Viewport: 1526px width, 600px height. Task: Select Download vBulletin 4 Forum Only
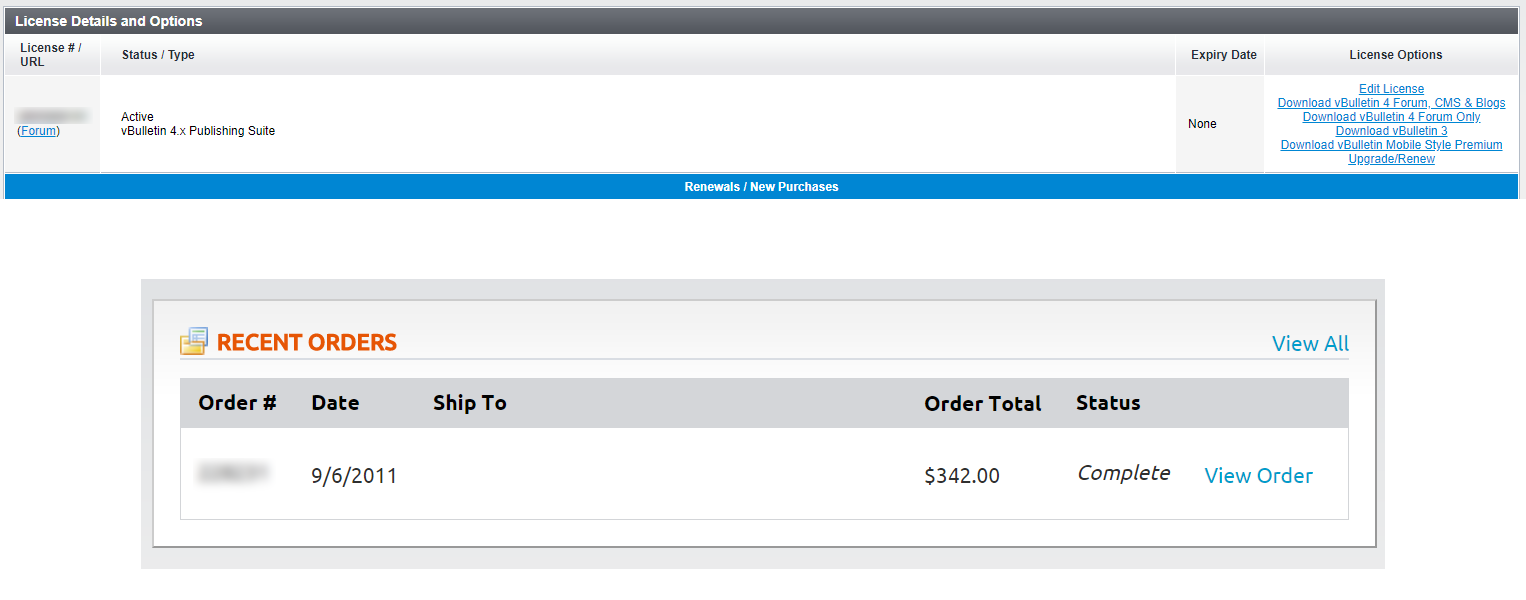(1391, 117)
